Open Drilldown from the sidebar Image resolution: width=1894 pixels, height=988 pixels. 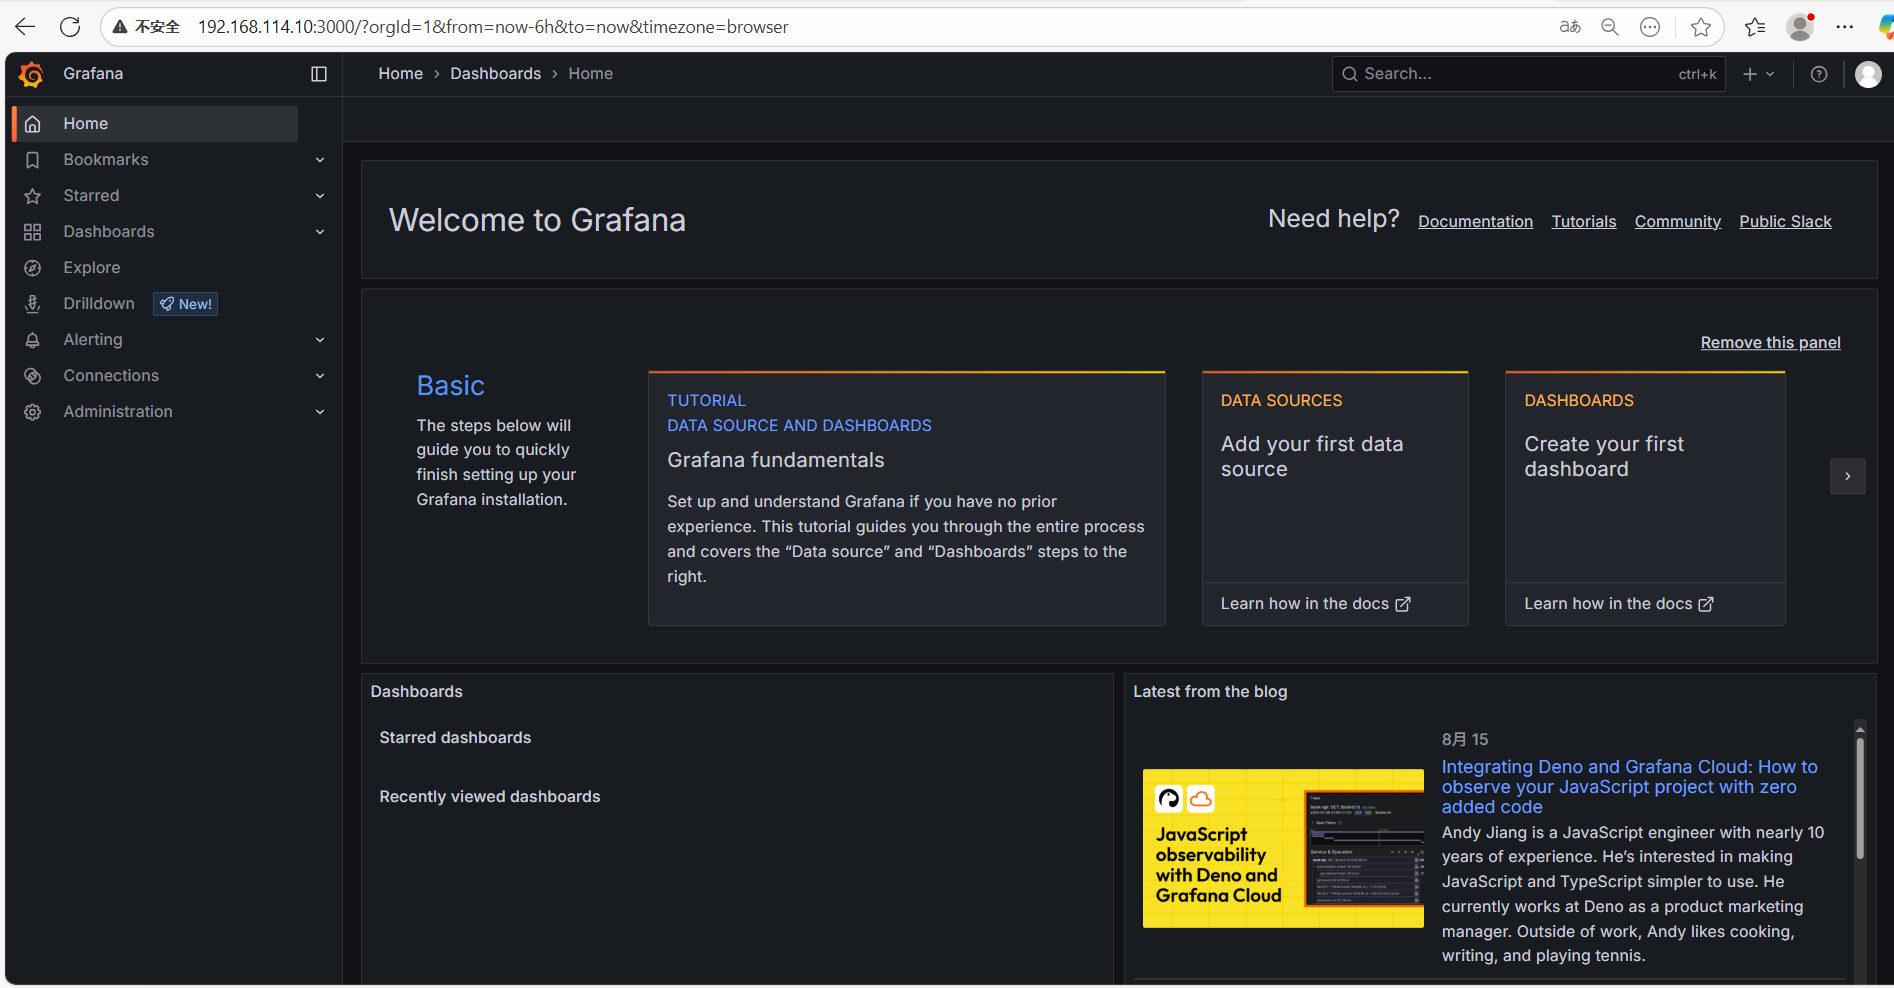tap(99, 304)
